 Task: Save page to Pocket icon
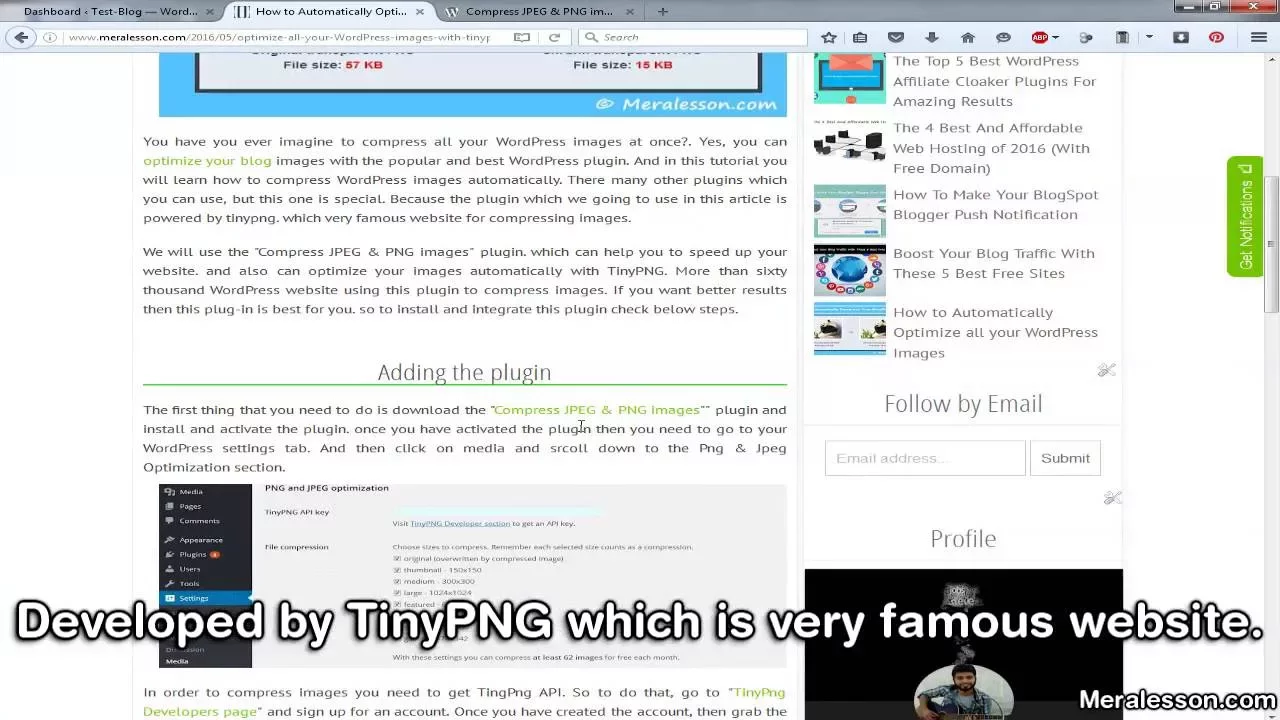pyautogui.click(x=896, y=37)
